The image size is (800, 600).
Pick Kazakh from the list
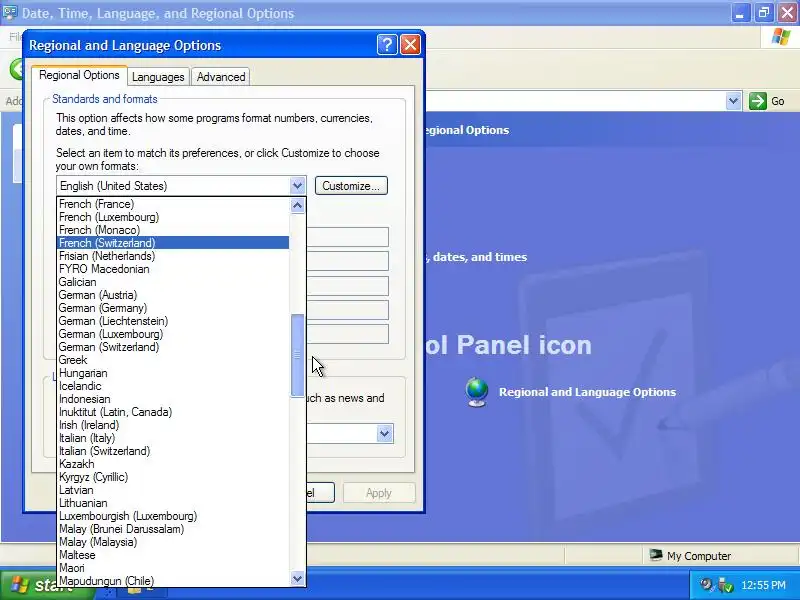173,464
